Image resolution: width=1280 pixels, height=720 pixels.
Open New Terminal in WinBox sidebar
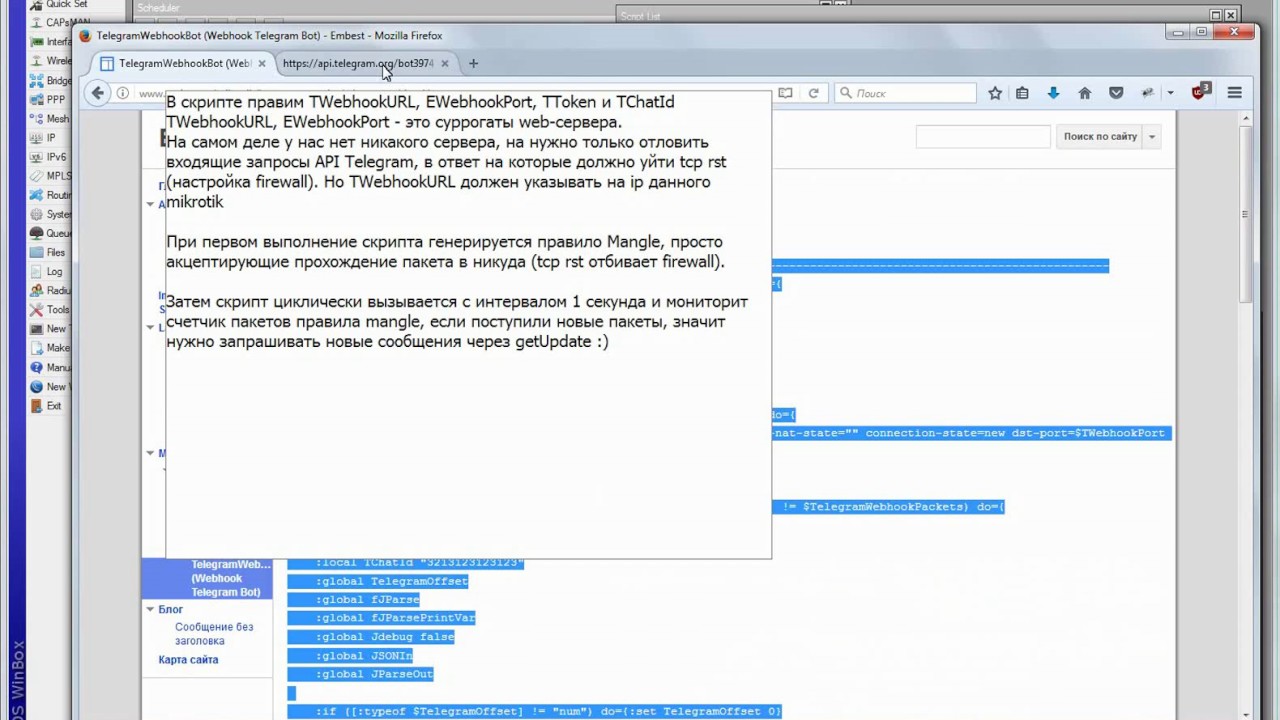click(x=50, y=329)
